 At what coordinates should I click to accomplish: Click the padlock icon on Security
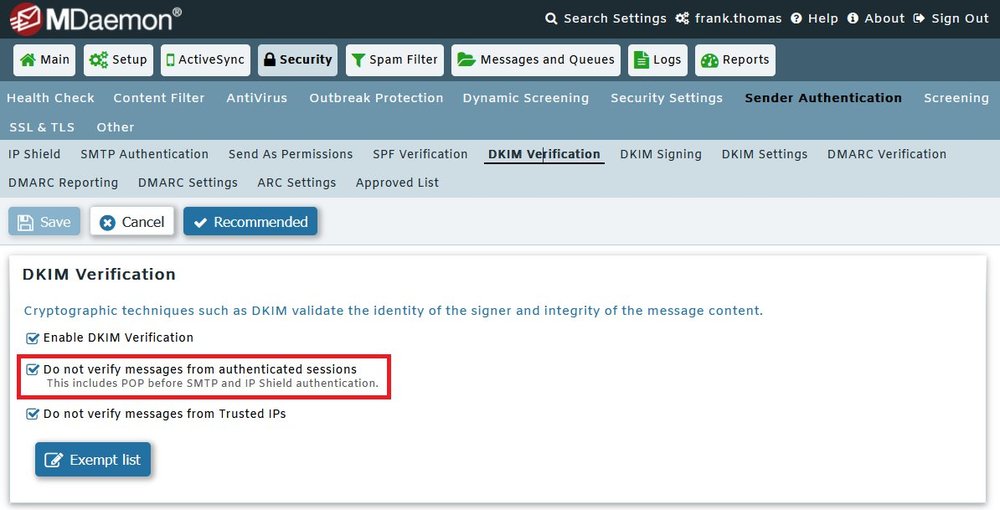[270, 60]
